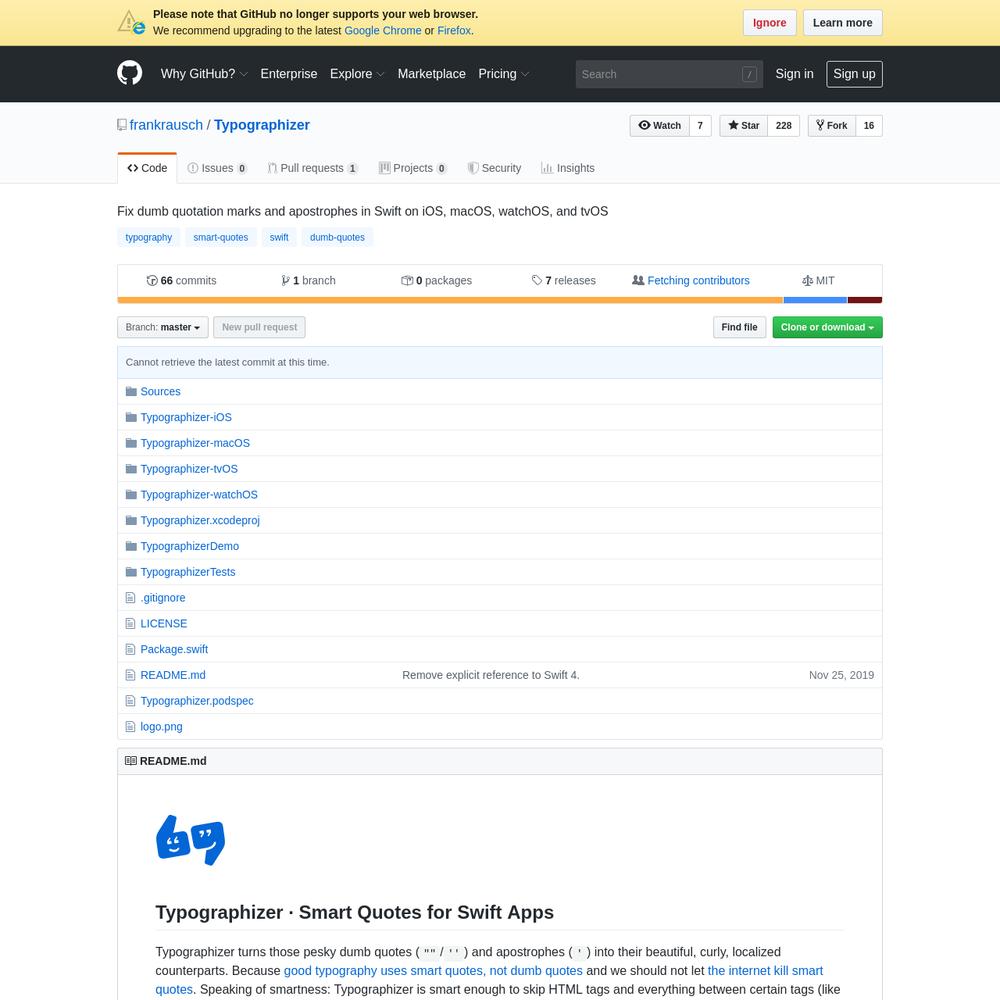Click the Find file button
The height and width of the screenshot is (1000, 1000).
[x=739, y=327]
